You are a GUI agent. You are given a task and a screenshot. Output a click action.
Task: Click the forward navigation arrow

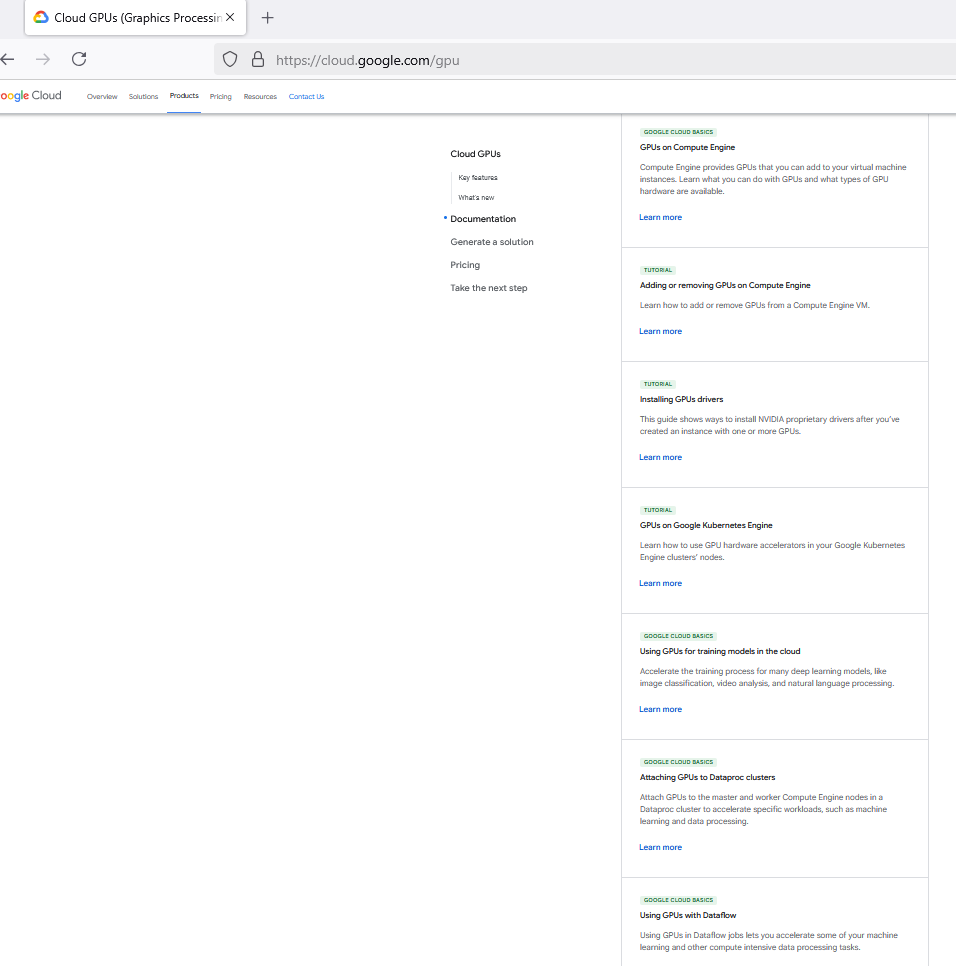(43, 59)
